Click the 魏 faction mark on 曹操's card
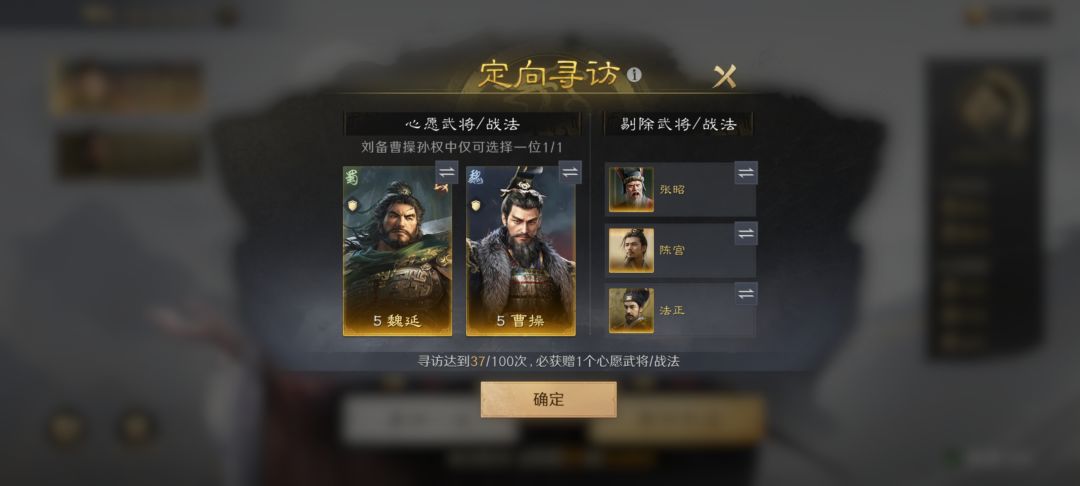 [x=475, y=178]
